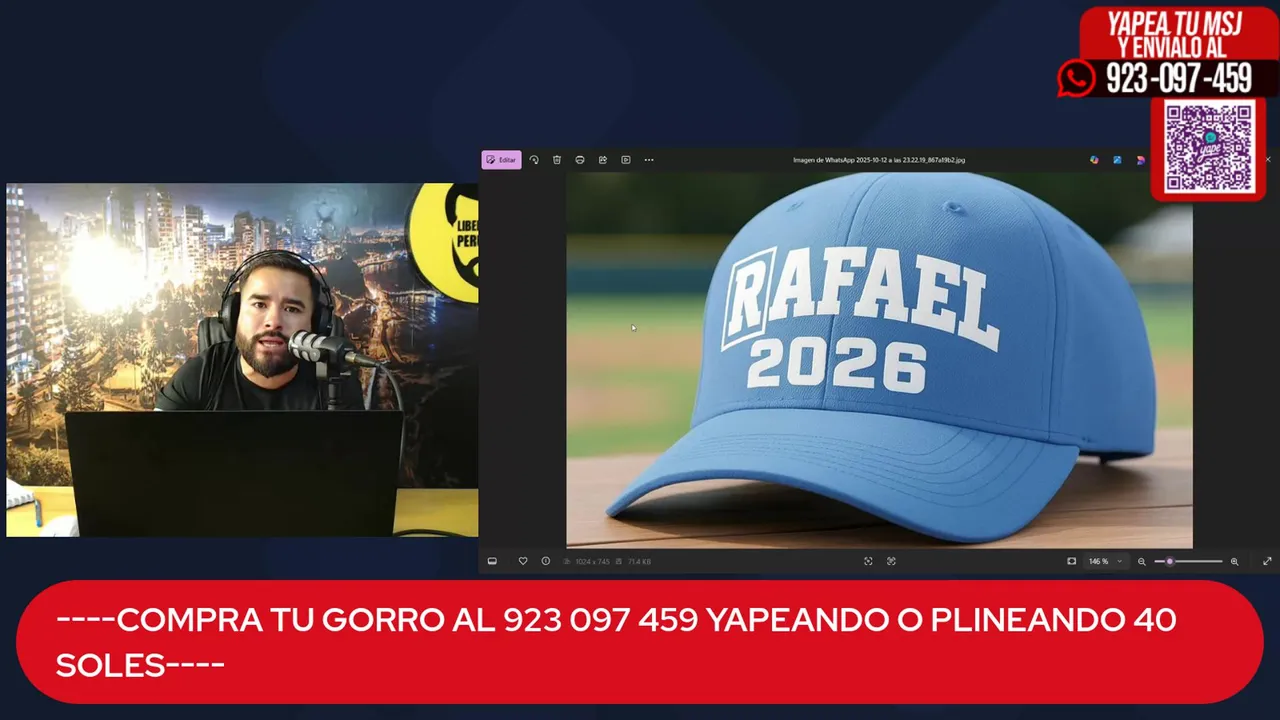Image resolution: width=1280 pixels, height=720 pixels.
Task: Open the Clipchamp icon in title bar
Action: click(x=1140, y=160)
